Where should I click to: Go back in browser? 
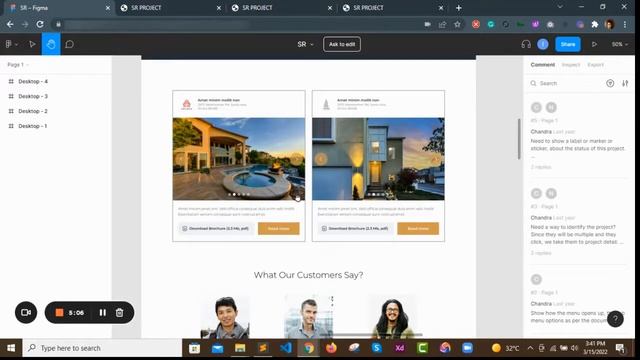[x=10, y=24]
